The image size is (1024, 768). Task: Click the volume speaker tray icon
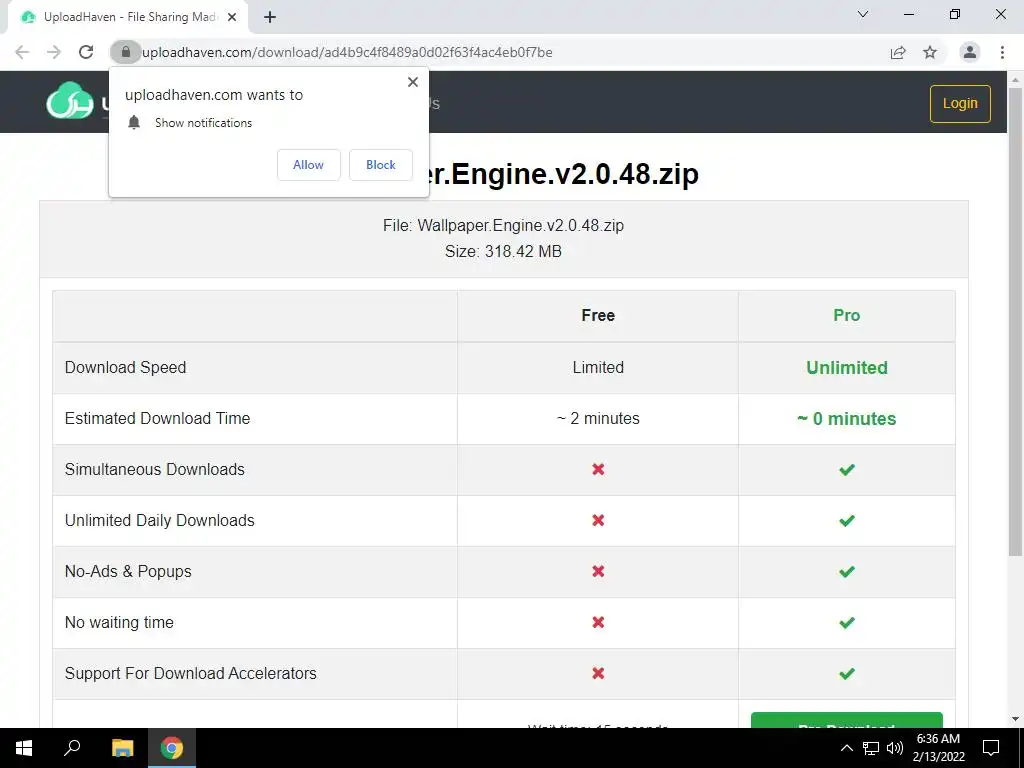[x=895, y=748]
